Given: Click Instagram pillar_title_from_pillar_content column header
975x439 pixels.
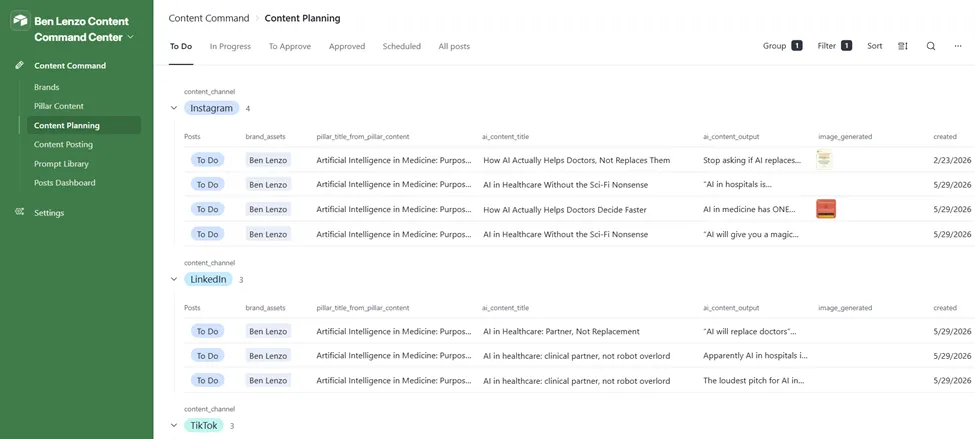Looking at the screenshot, I should click(363, 136).
